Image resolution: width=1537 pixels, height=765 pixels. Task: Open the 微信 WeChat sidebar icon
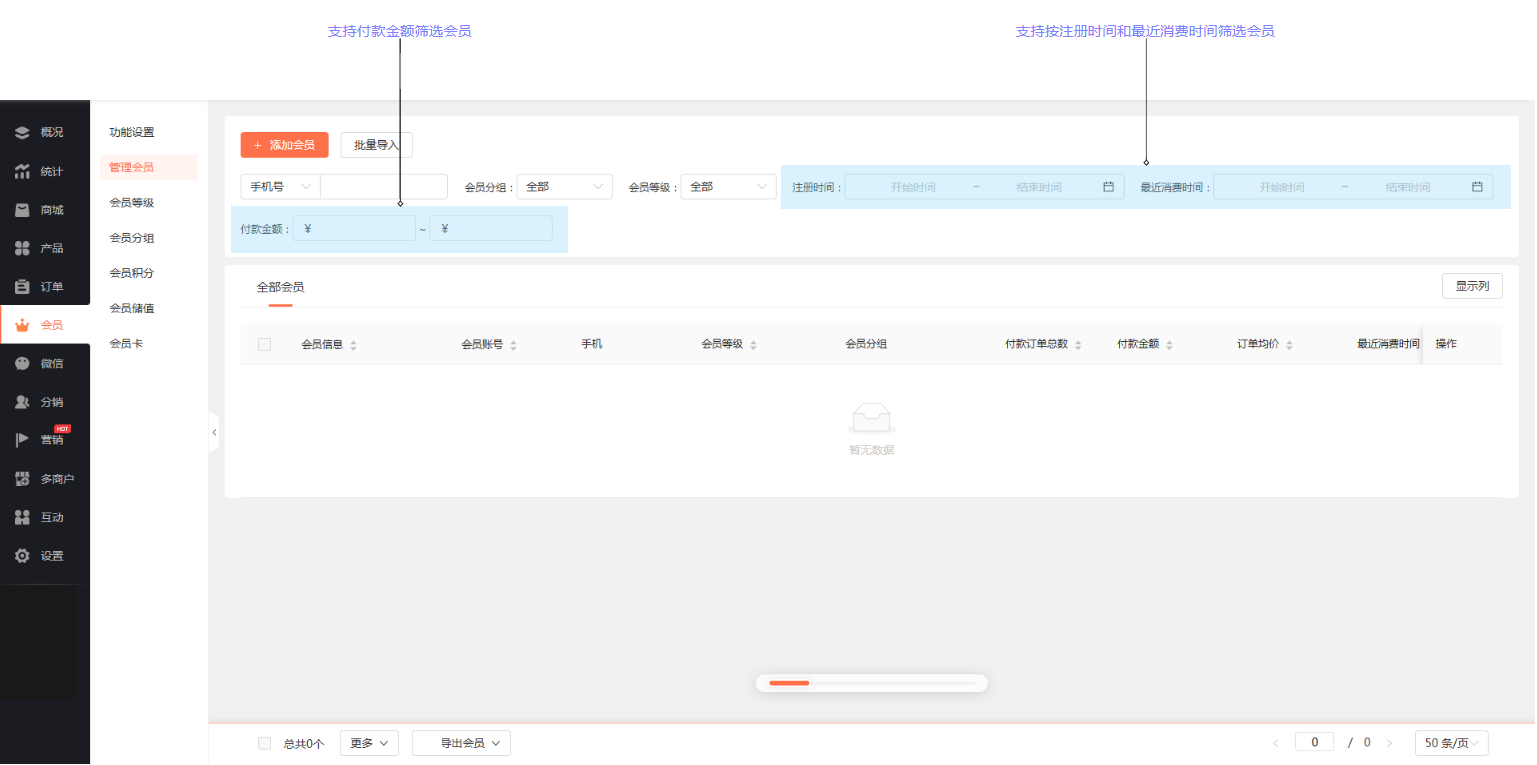point(22,364)
